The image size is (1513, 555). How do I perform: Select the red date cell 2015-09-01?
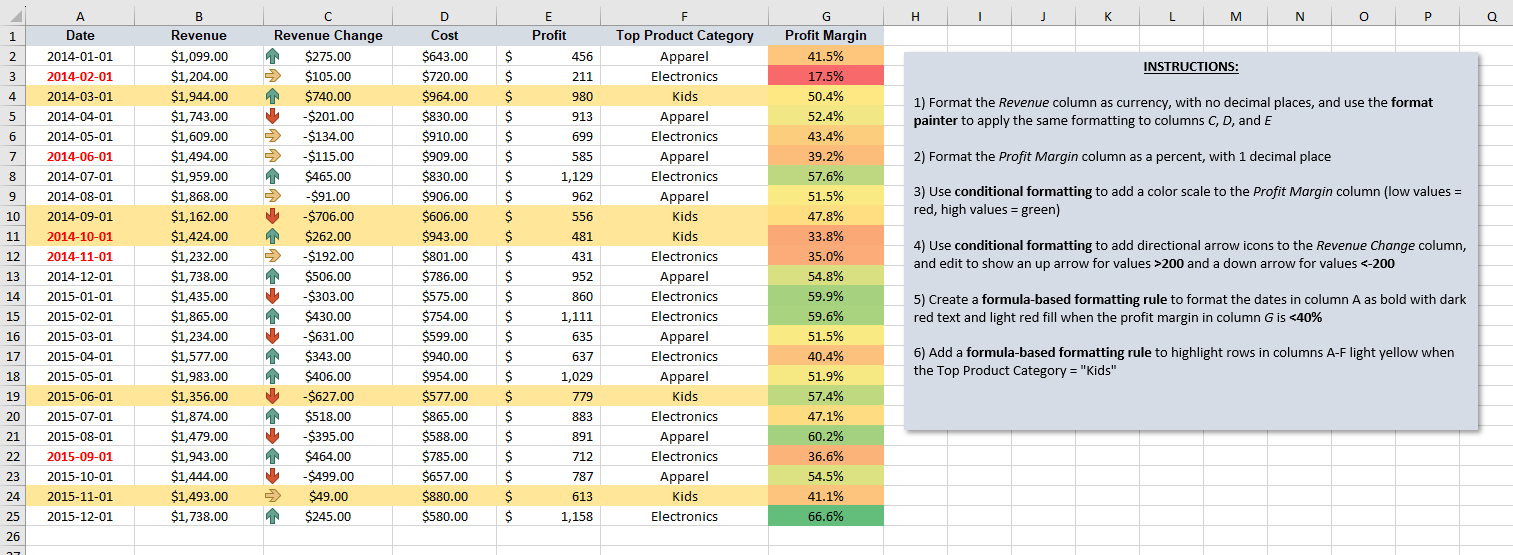tap(79, 457)
